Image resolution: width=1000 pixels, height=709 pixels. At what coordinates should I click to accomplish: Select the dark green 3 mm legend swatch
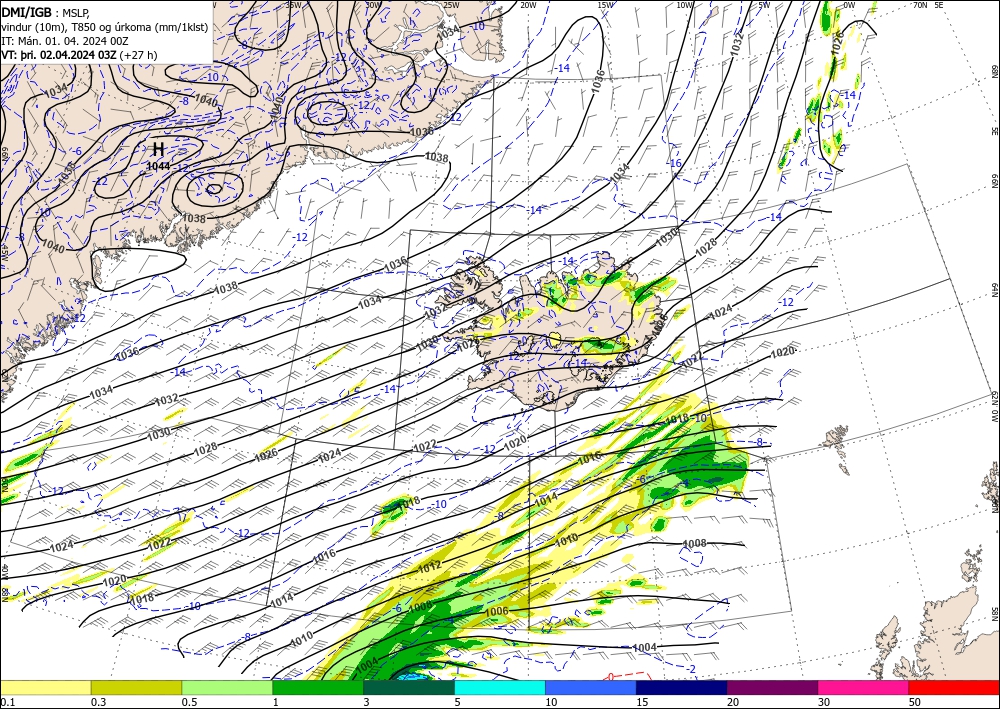tap(409, 687)
